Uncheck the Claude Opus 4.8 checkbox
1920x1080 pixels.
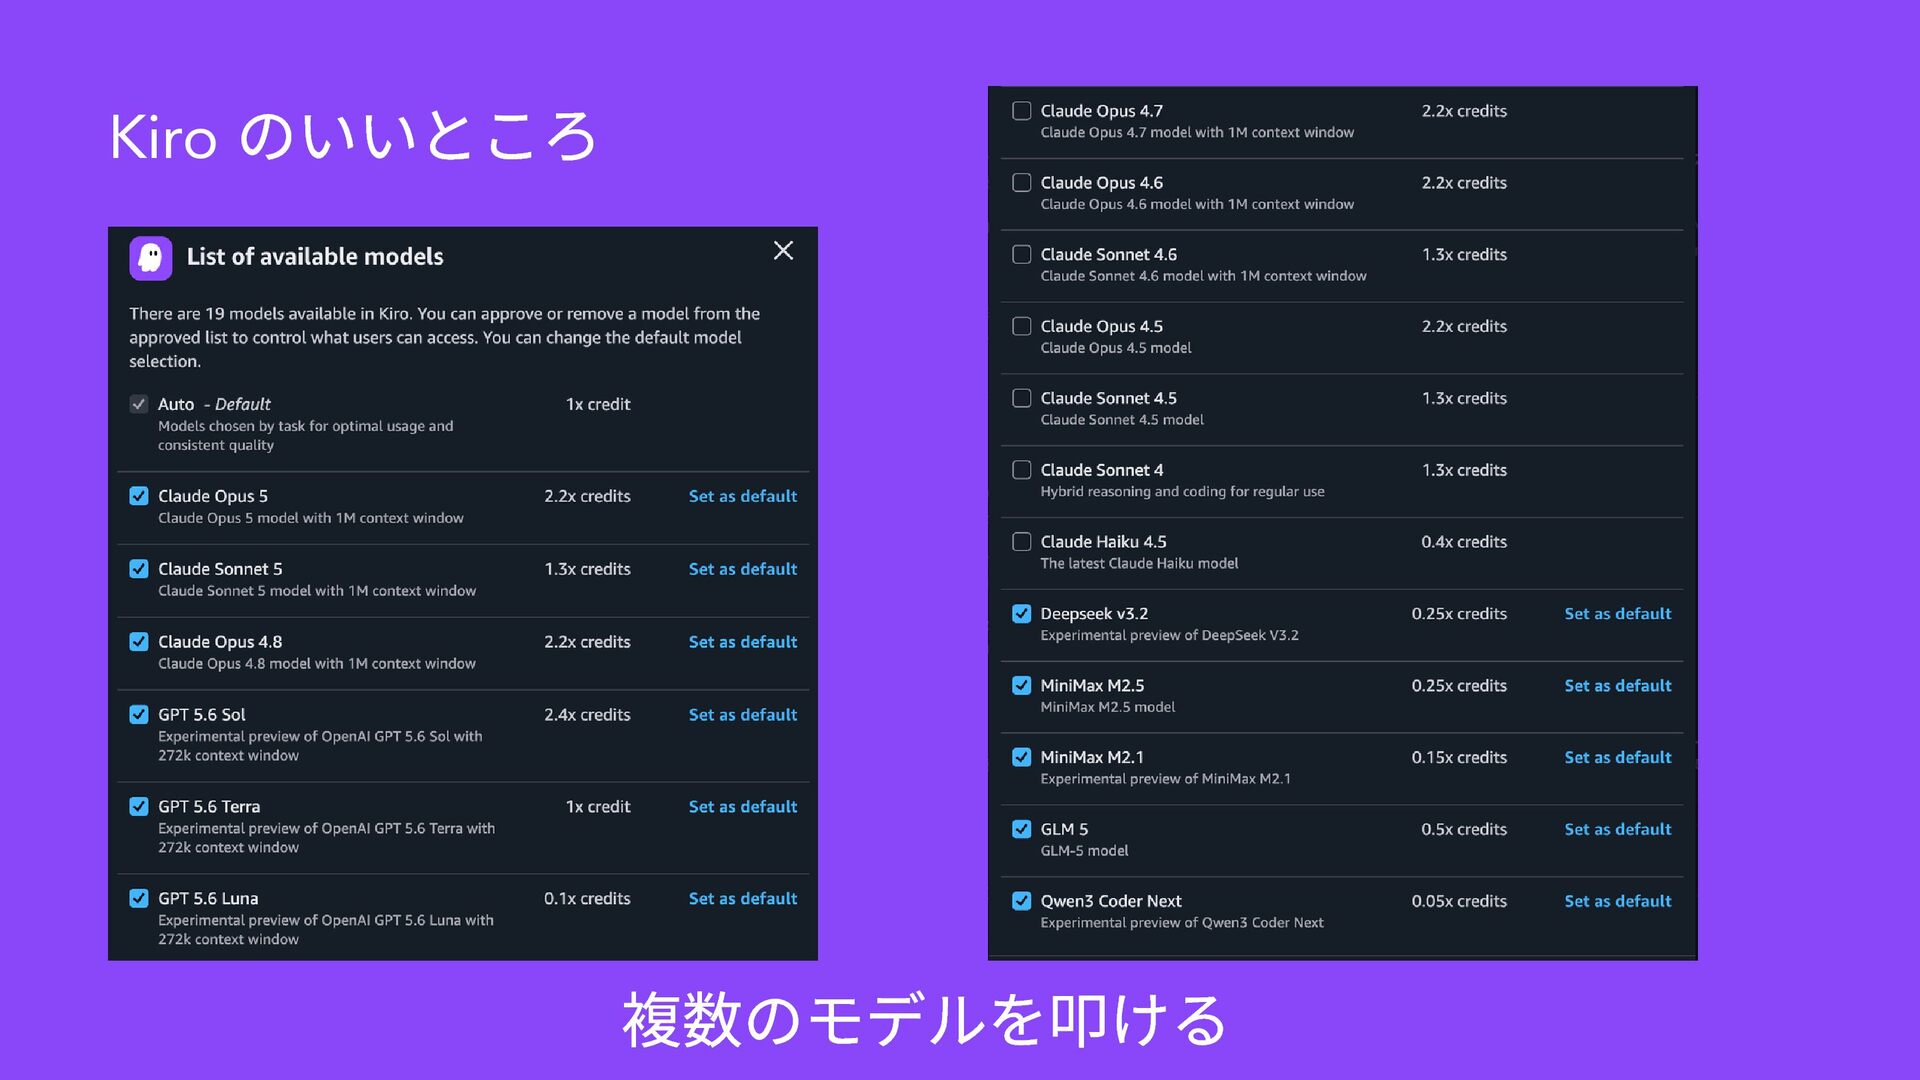coord(139,642)
